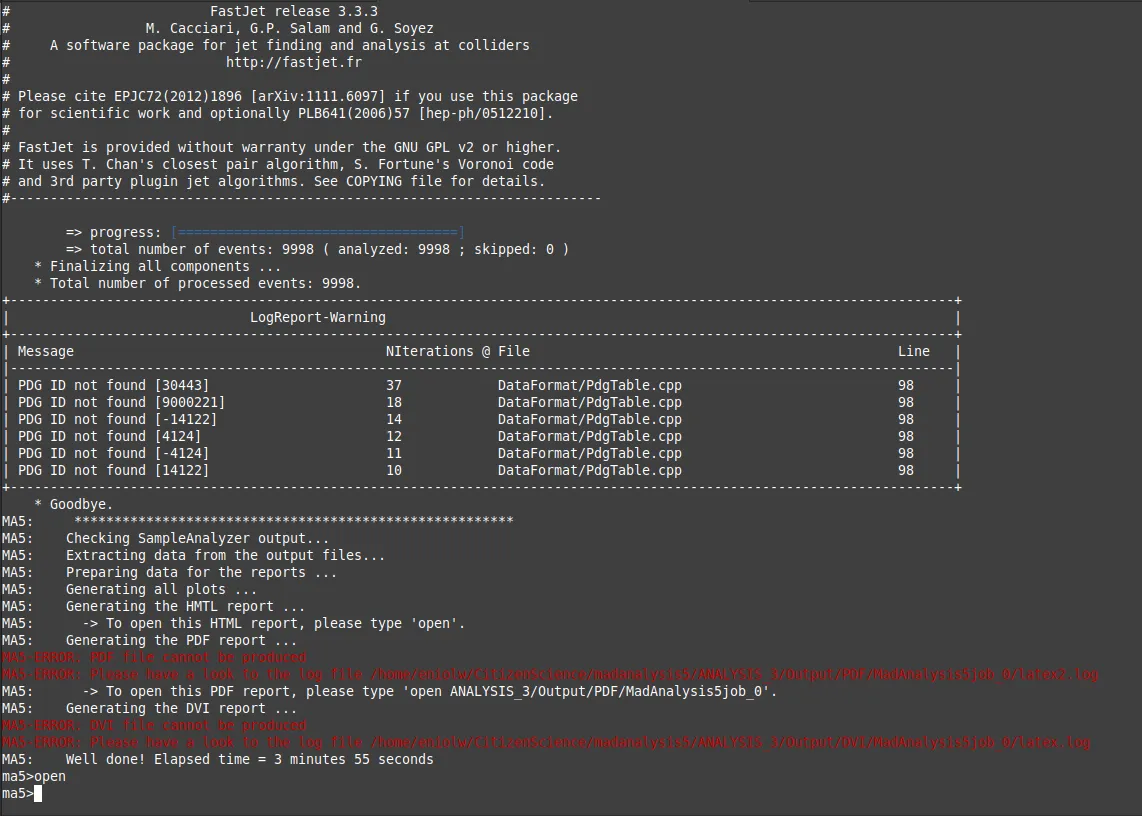Click the 'ma5>open' command line
Screen dimensions: 1142x816
coord(34,777)
